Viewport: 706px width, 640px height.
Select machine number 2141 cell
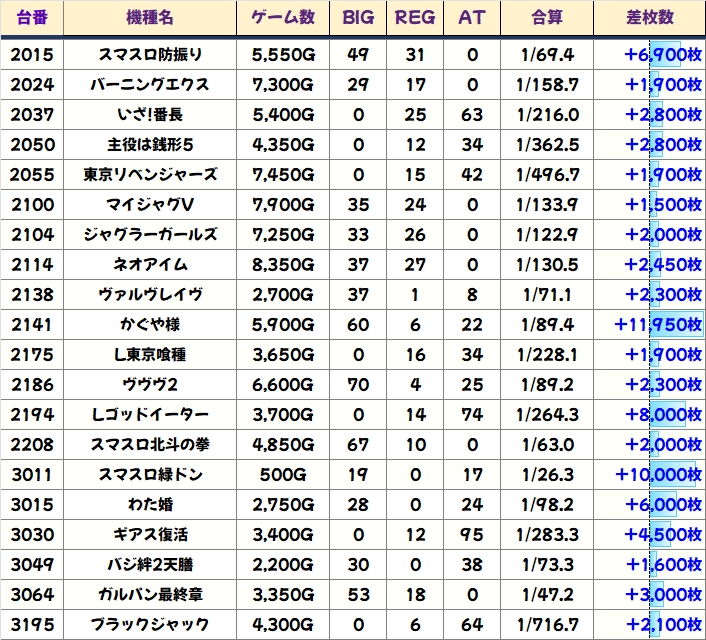tap(32, 324)
